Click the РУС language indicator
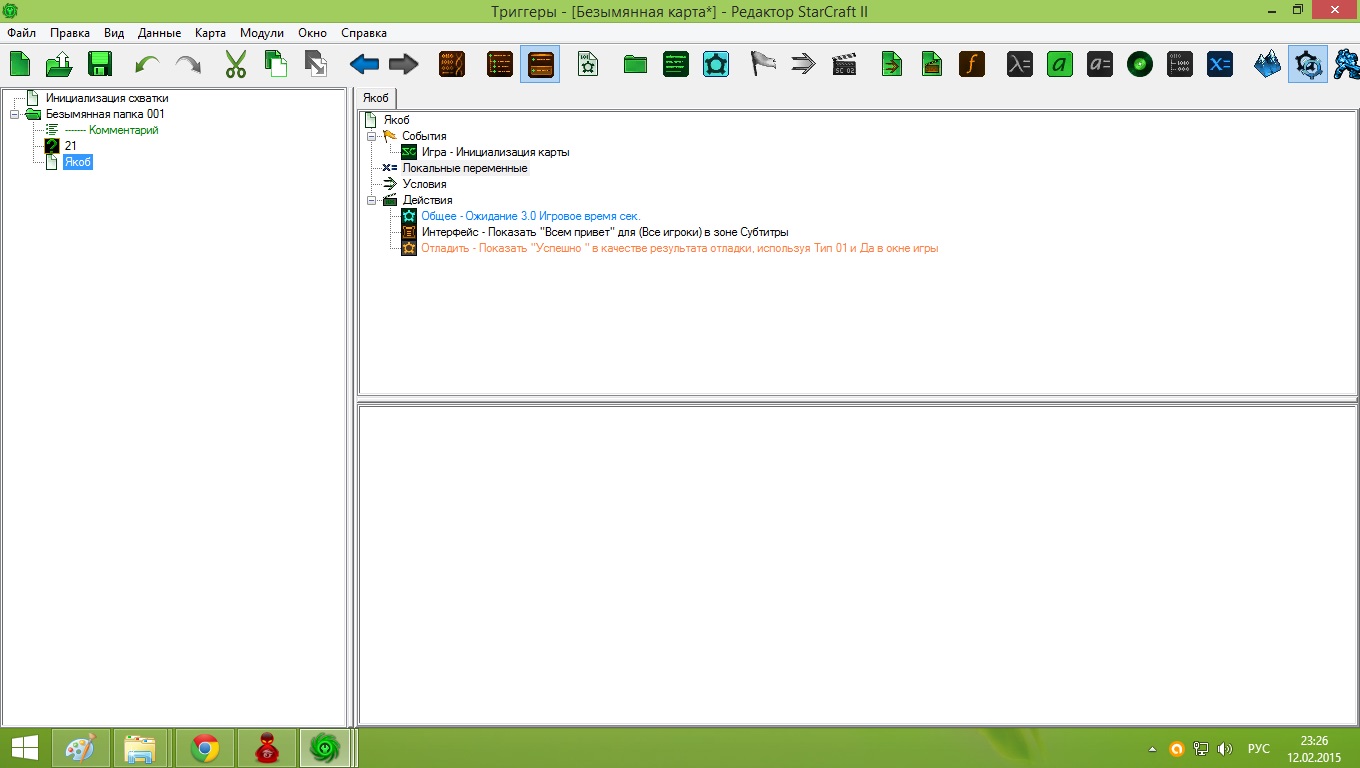Image resolution: width=1360 pixels, height=768 pixels. 1259,749
